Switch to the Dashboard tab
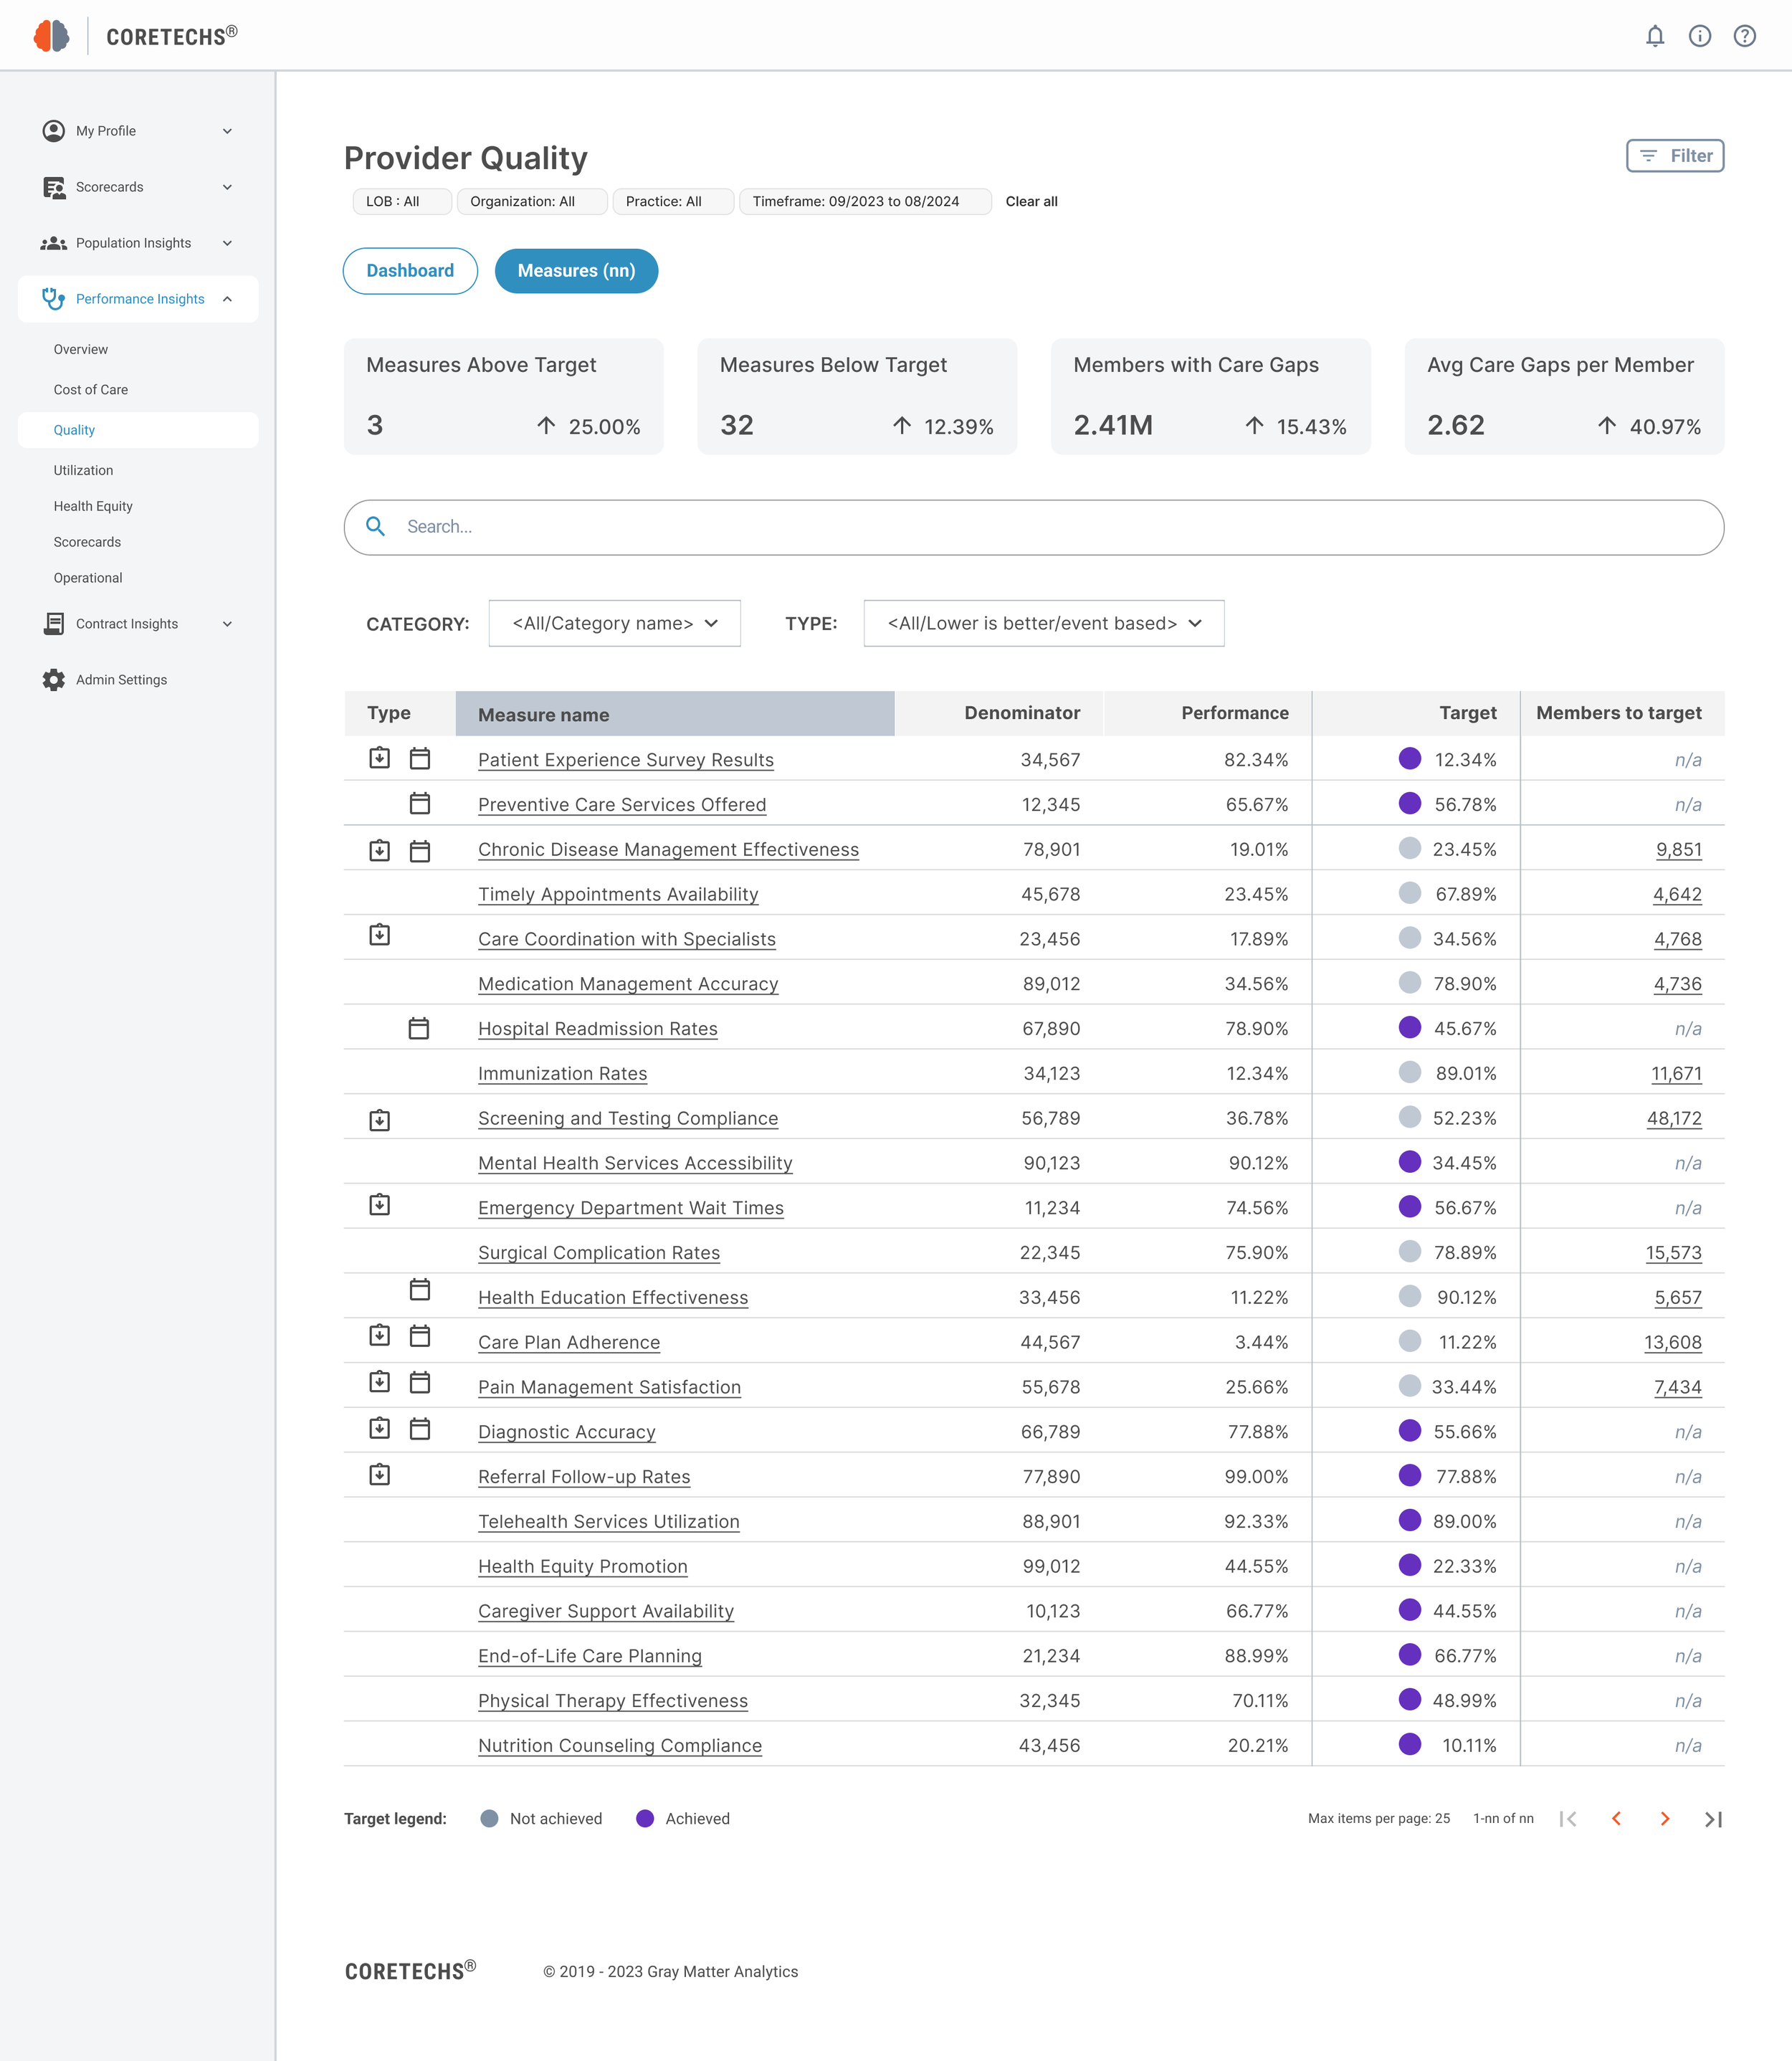The image size is (1792, 2061). pyautogui.click(x=410, y=271)
